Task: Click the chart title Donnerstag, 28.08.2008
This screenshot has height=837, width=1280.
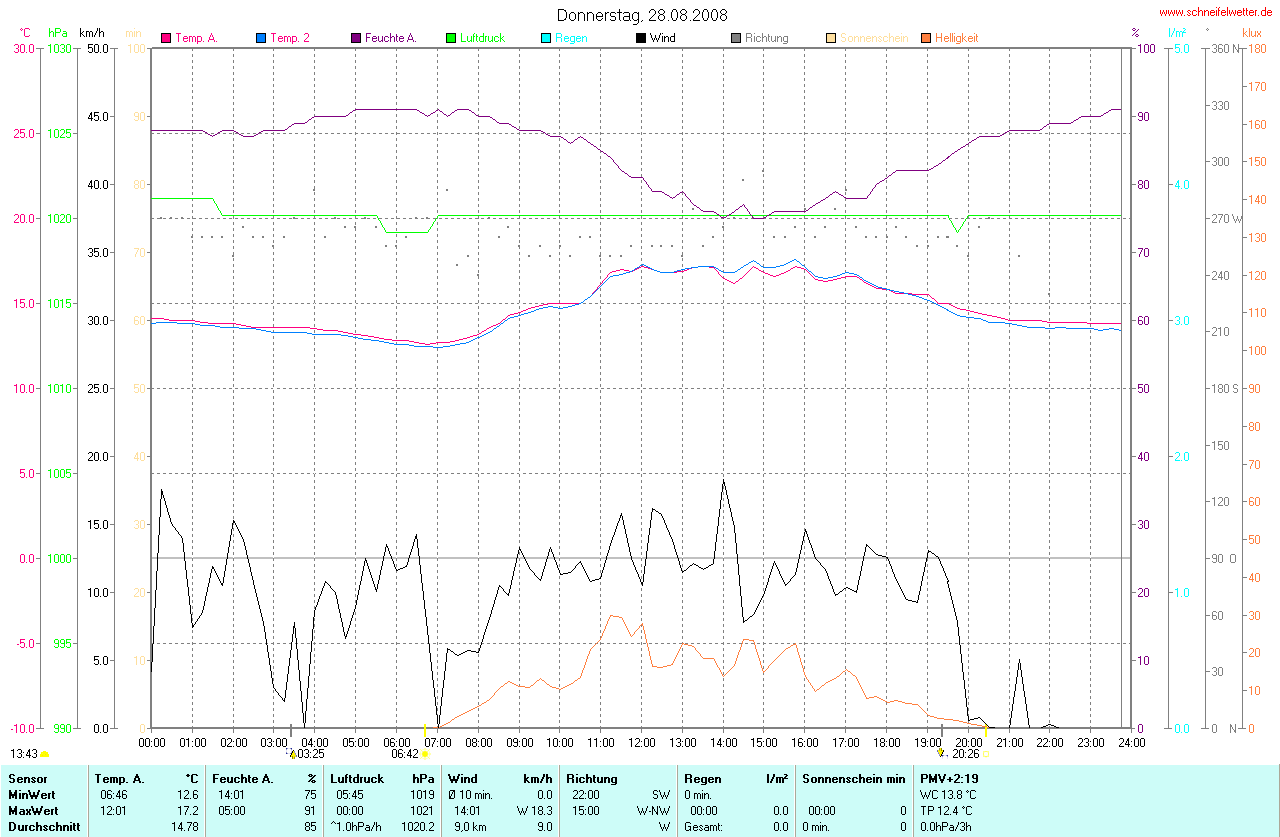Action: (x=642, y=15)
